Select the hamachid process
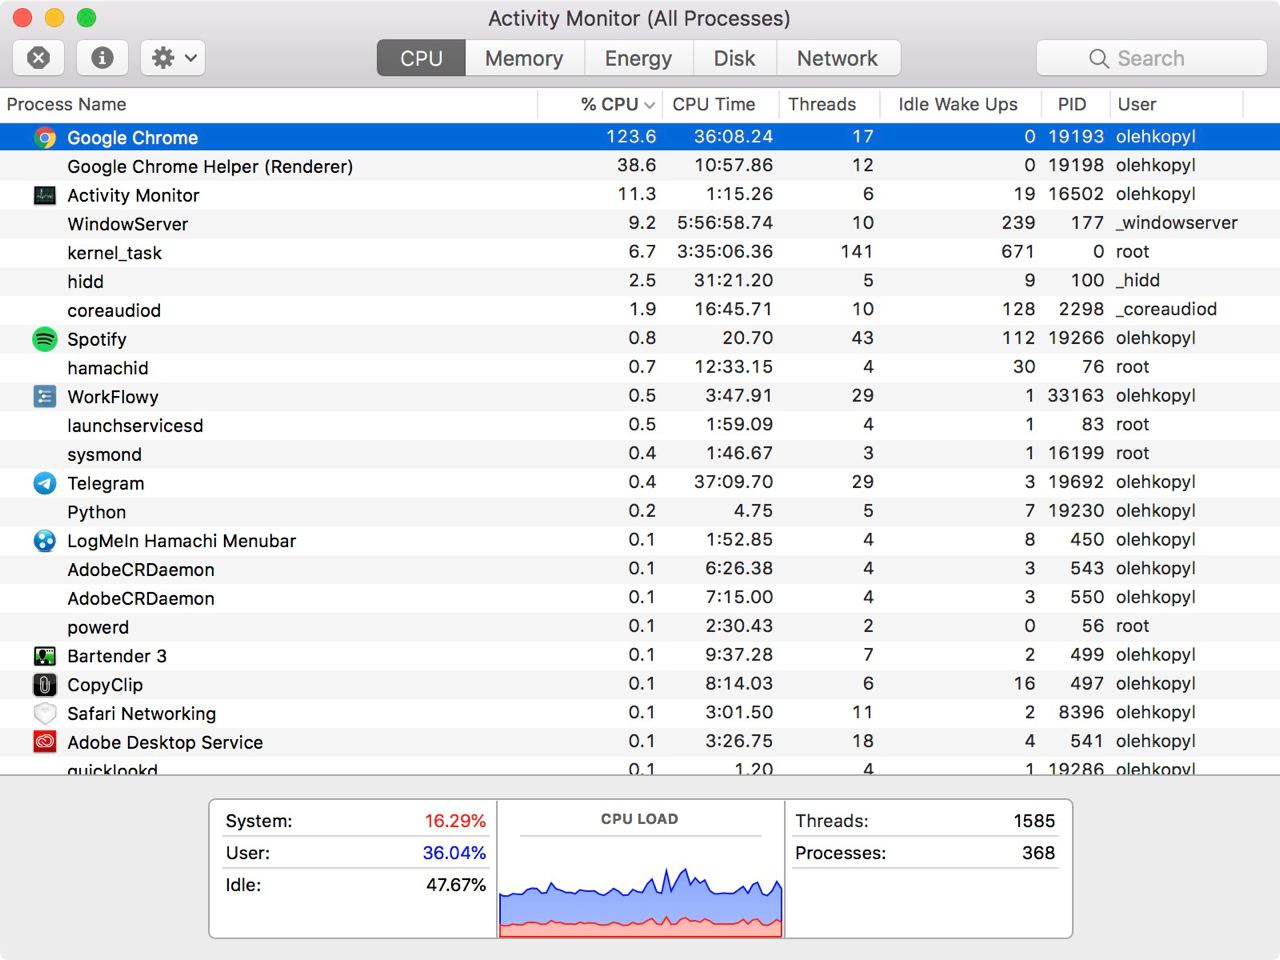Image resolution: width=1280 pixels, height=960 pixels. coord(640,368)
